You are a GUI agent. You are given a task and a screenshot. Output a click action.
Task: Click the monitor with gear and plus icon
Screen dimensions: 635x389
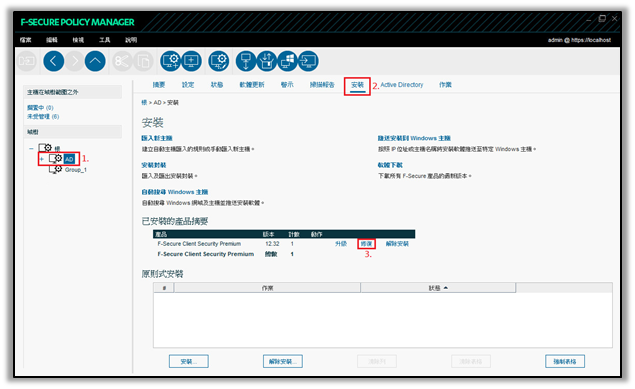tap(170, 61)
